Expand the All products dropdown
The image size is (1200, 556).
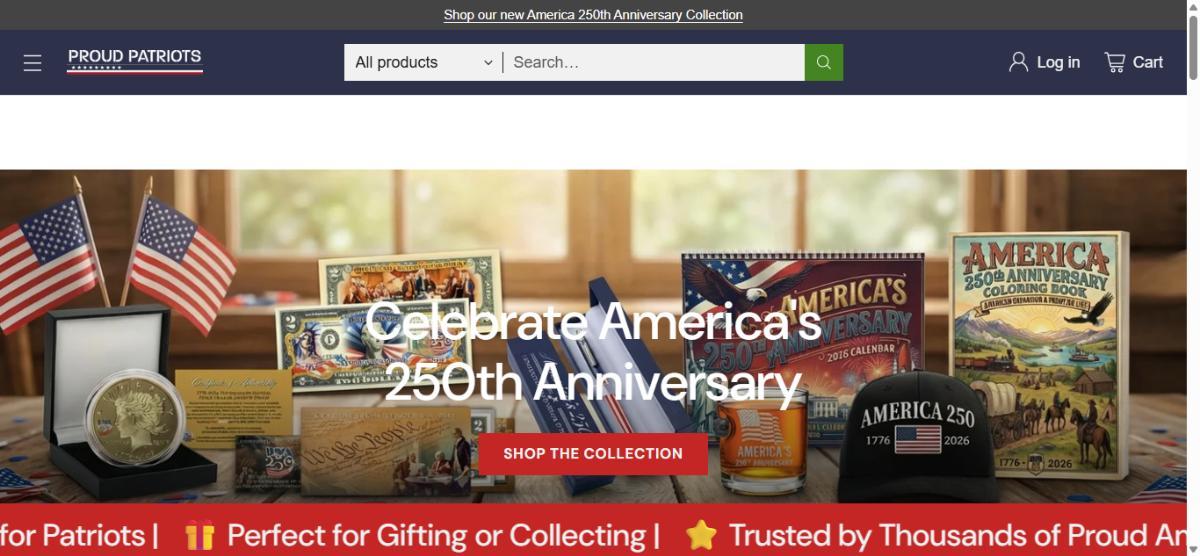click(x=424, y=62)
